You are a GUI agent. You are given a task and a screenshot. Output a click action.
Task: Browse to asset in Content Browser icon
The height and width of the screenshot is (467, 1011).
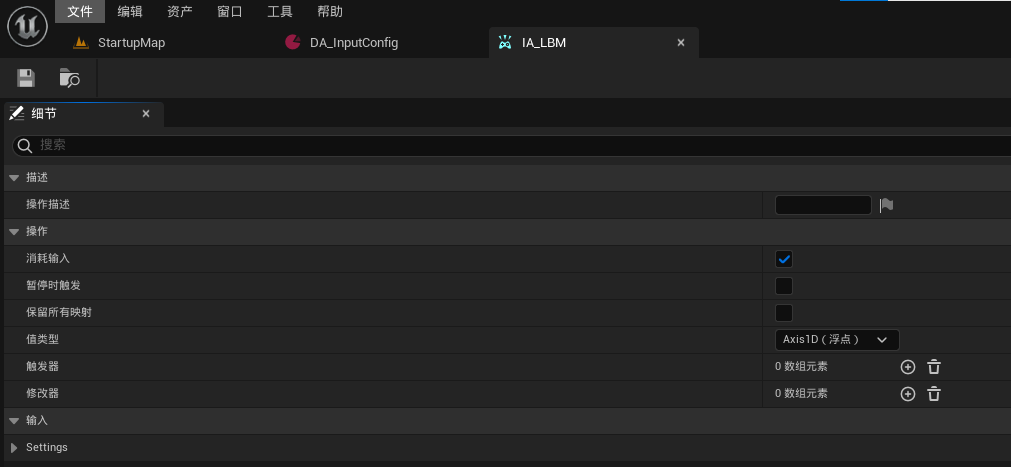pos(70,78)
